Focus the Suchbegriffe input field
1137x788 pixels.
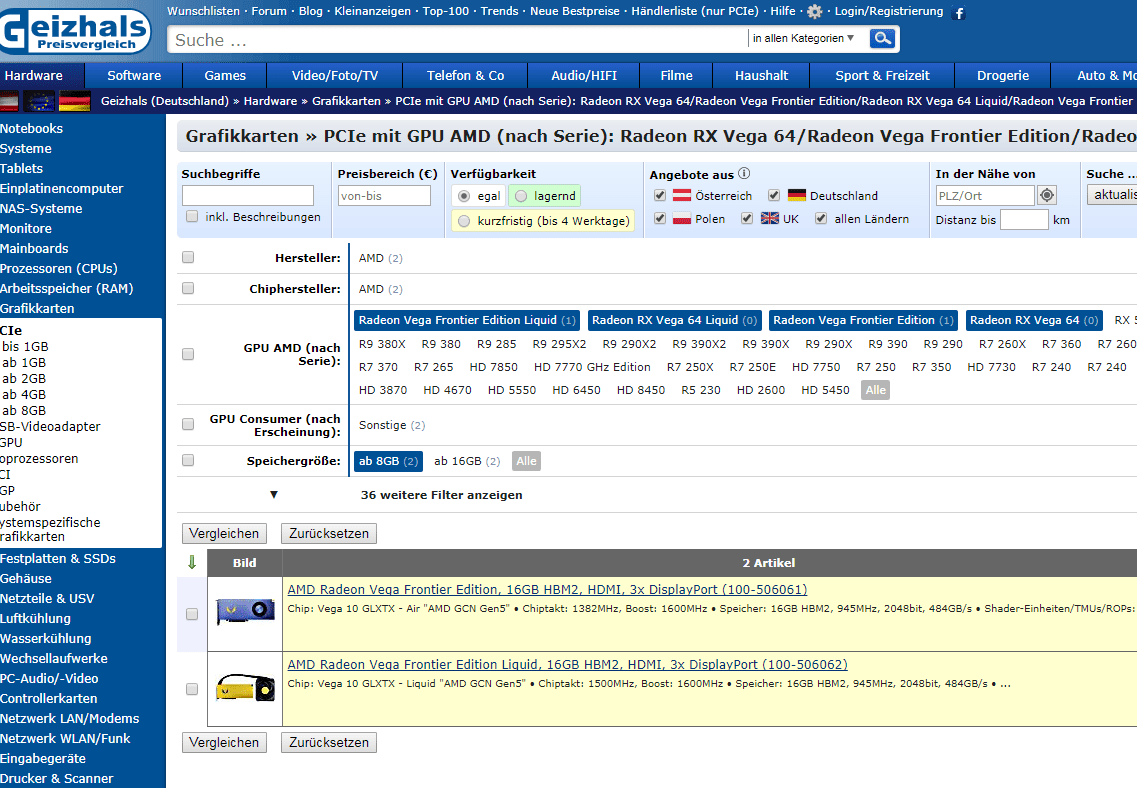pyautogui.click(x=248, y=196)
